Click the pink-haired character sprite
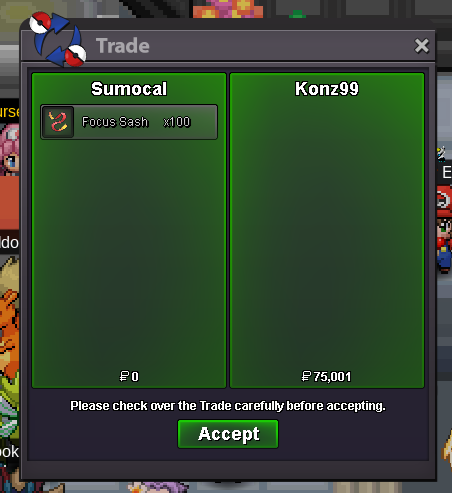 [10, 149]
